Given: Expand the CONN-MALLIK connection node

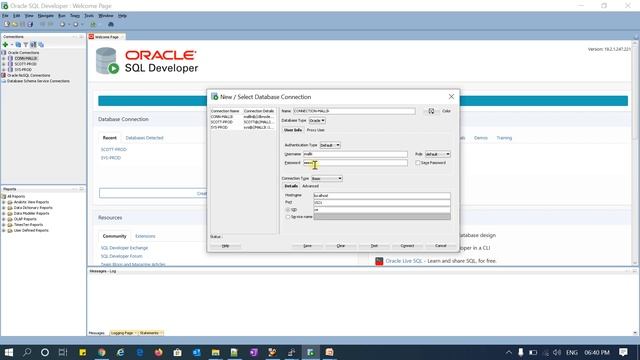Looking at the screenshot, I should coord(4,58).
